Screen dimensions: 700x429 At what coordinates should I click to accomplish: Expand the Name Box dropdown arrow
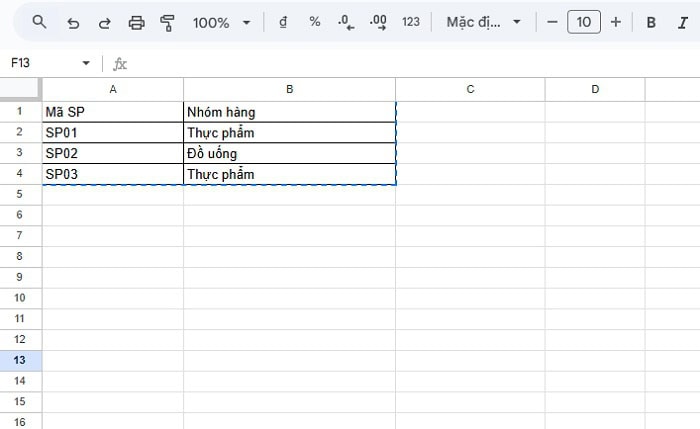(86, 63)
